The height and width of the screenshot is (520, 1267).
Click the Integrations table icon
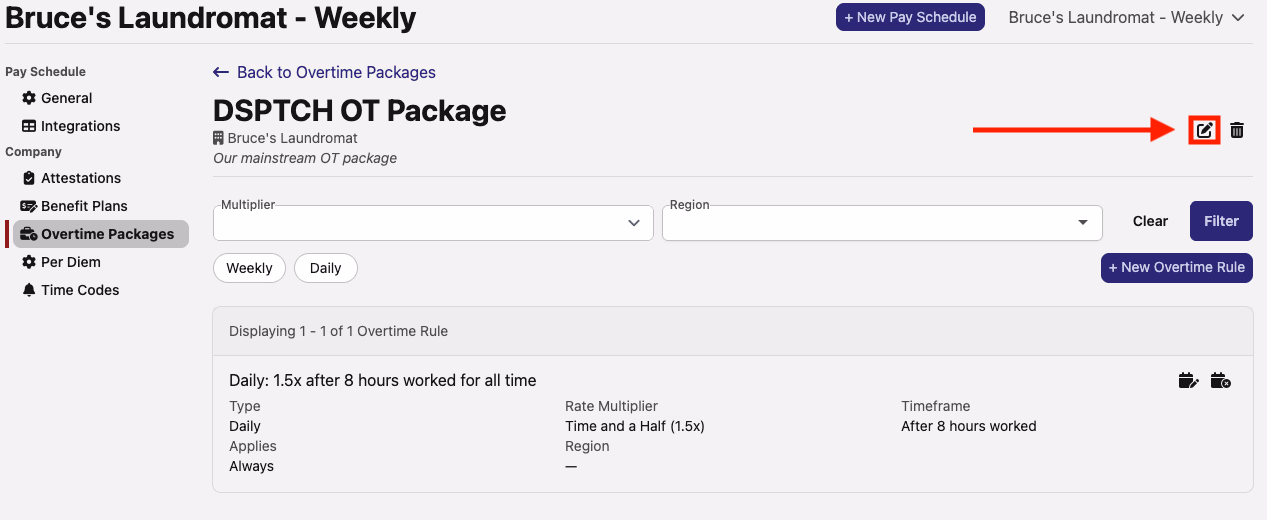pos(29,126)
